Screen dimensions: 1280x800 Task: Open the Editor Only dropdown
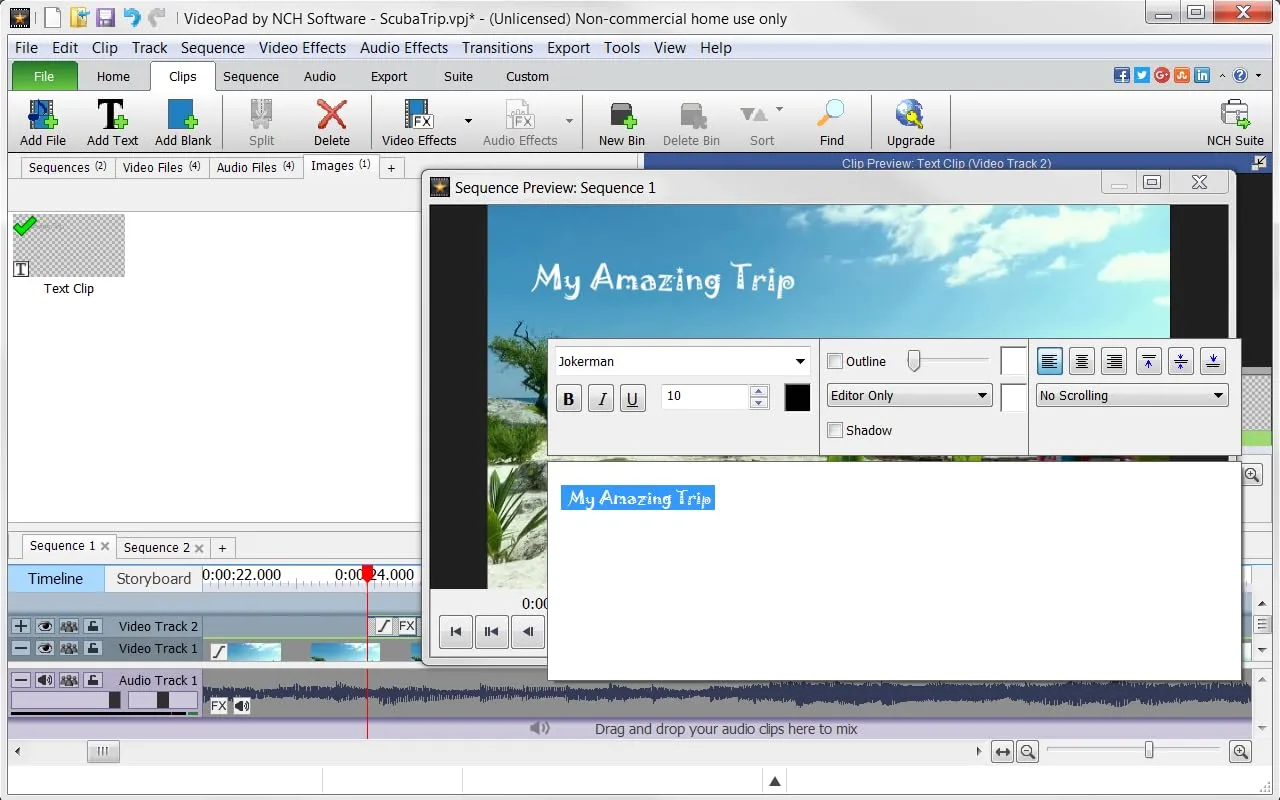pyautogui.click(x=909, y=396)
